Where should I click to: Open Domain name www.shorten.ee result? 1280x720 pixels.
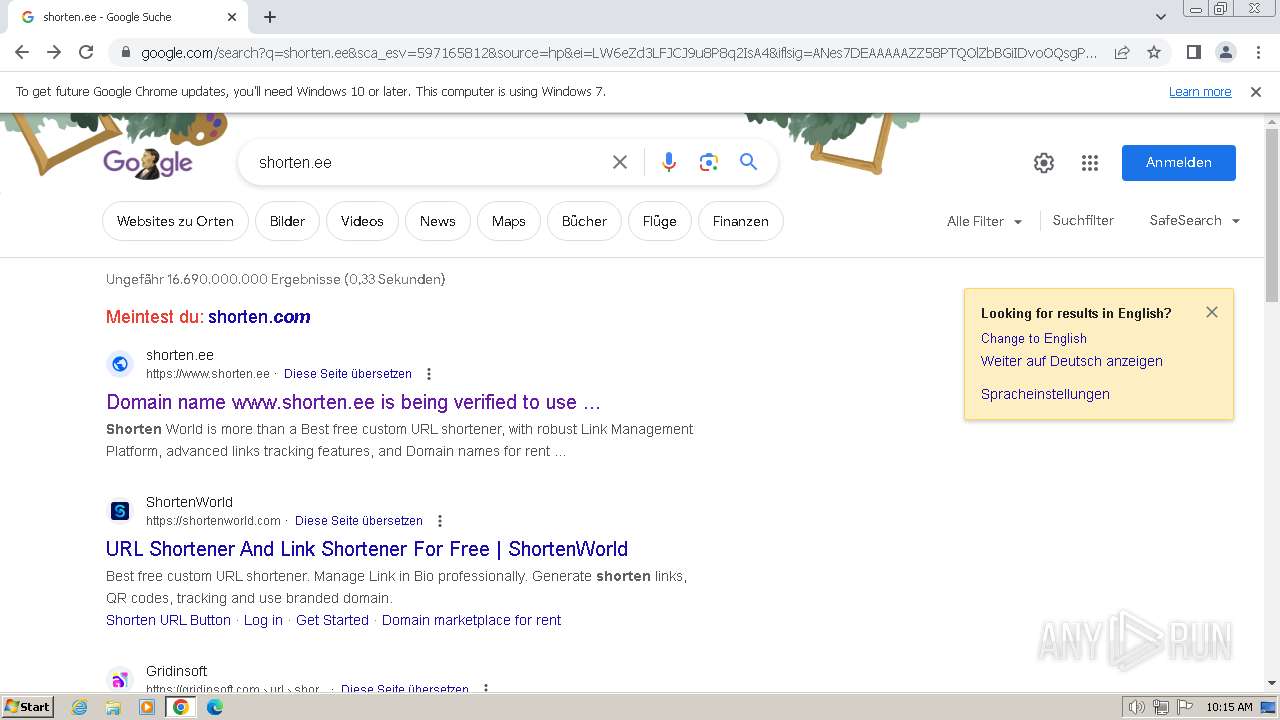click(x=353, y=402)
